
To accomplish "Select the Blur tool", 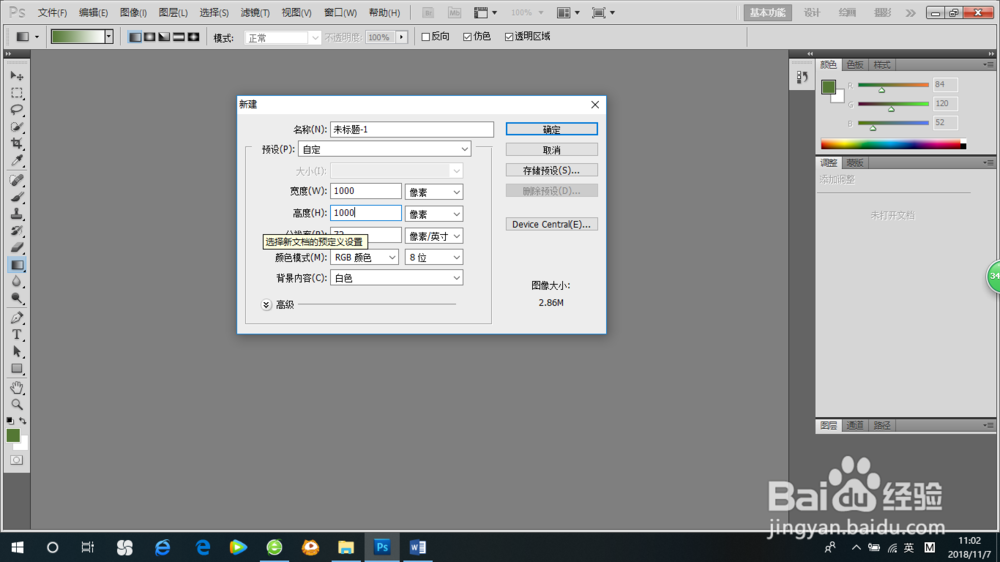I will tap(17, 282).
